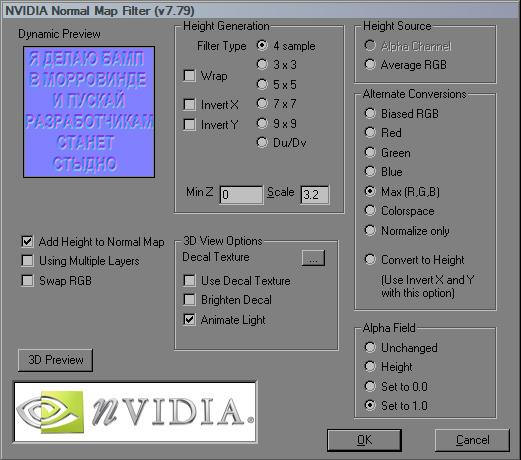Set Alpha Field to Height
Viewport: 521px width, 460px height.
[370, 367]
